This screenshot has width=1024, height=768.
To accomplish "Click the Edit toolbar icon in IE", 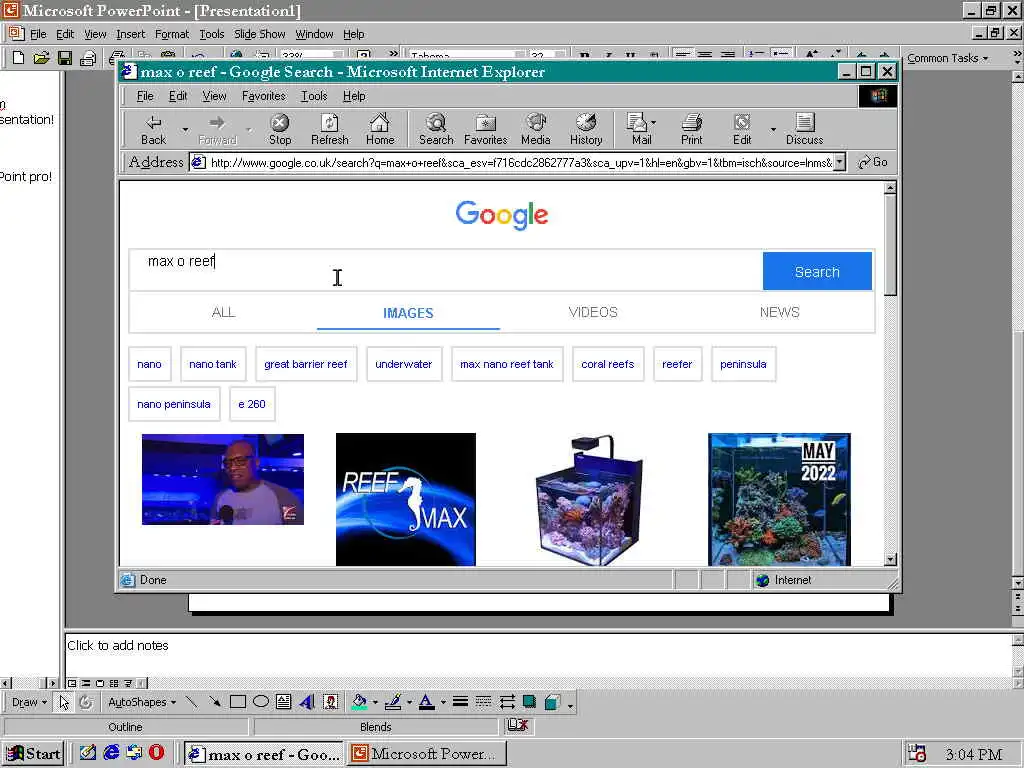I will click(x=742, y=129).
